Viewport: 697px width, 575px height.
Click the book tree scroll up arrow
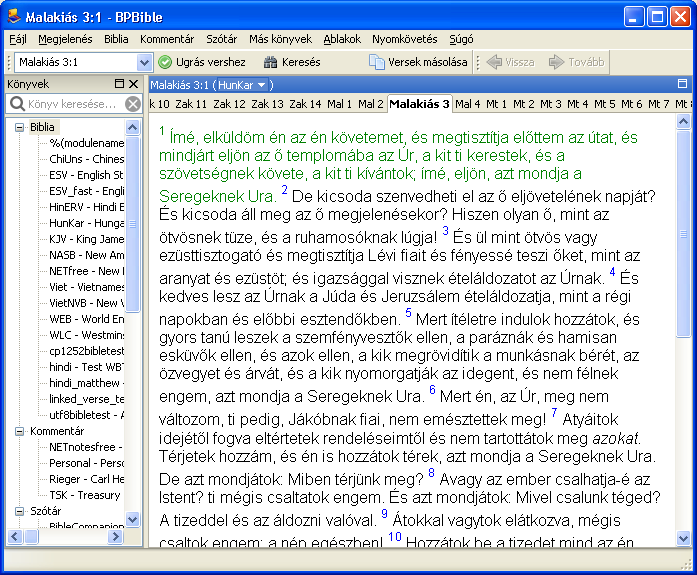[132, 128]
